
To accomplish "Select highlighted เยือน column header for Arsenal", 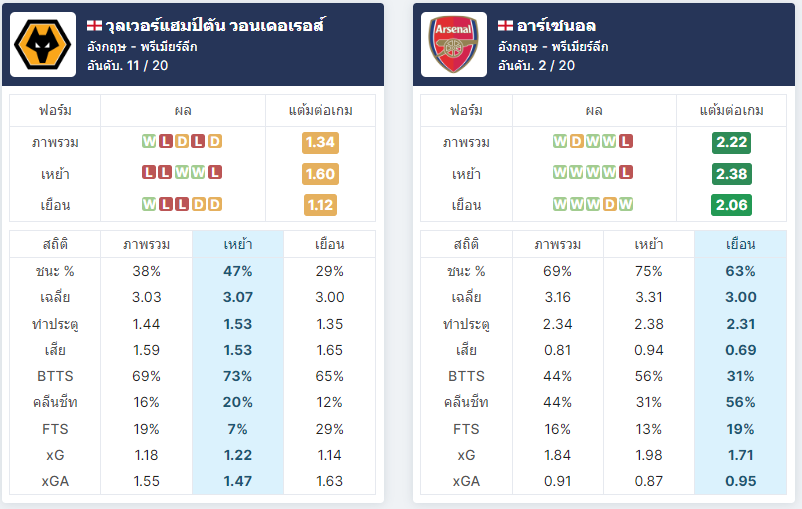I will (x=741, y=245).
